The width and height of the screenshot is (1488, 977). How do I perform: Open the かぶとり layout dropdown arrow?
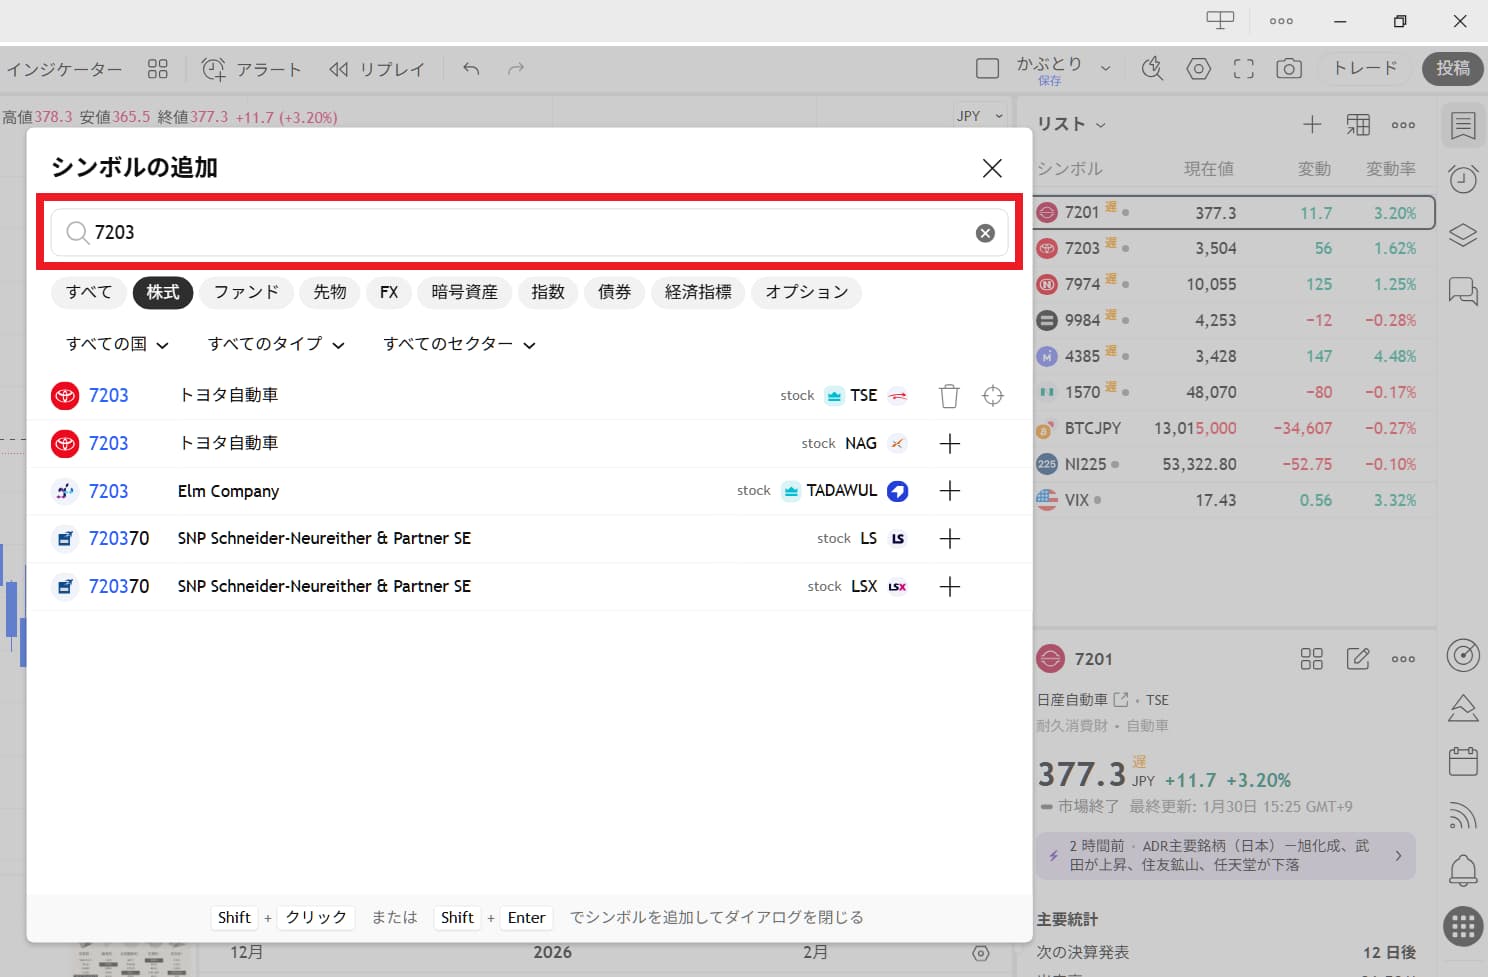pyautogui.click(x=1105, y=68)
